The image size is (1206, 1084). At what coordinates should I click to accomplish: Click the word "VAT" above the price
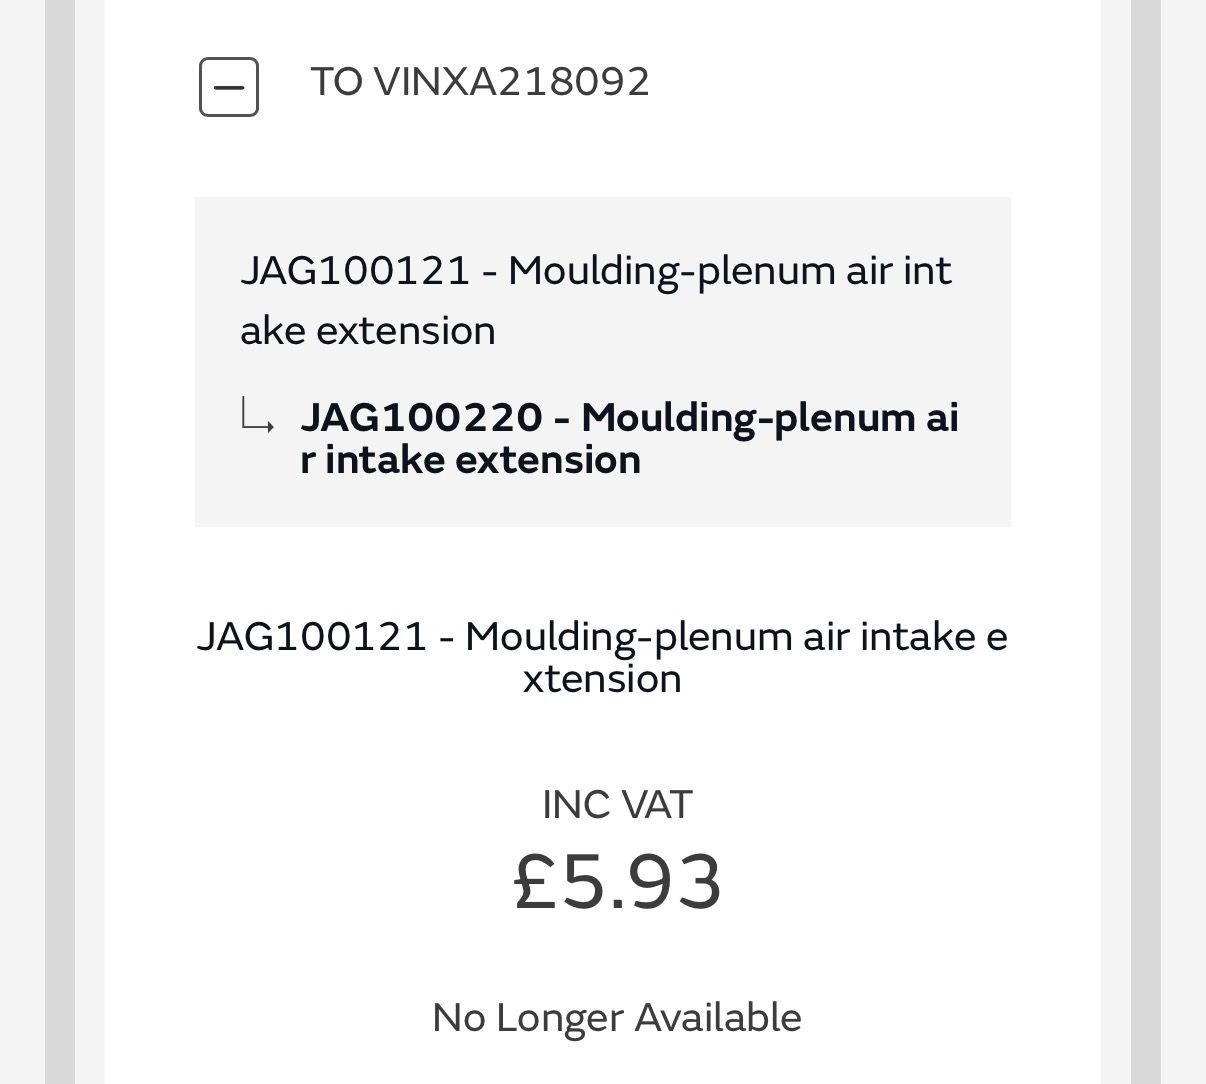click(657, 805)
